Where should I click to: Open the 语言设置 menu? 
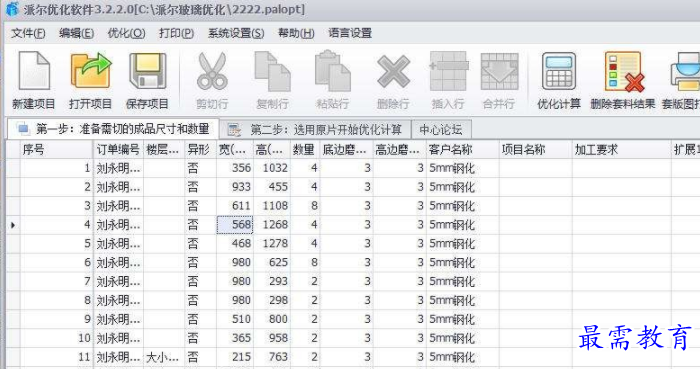350,33
